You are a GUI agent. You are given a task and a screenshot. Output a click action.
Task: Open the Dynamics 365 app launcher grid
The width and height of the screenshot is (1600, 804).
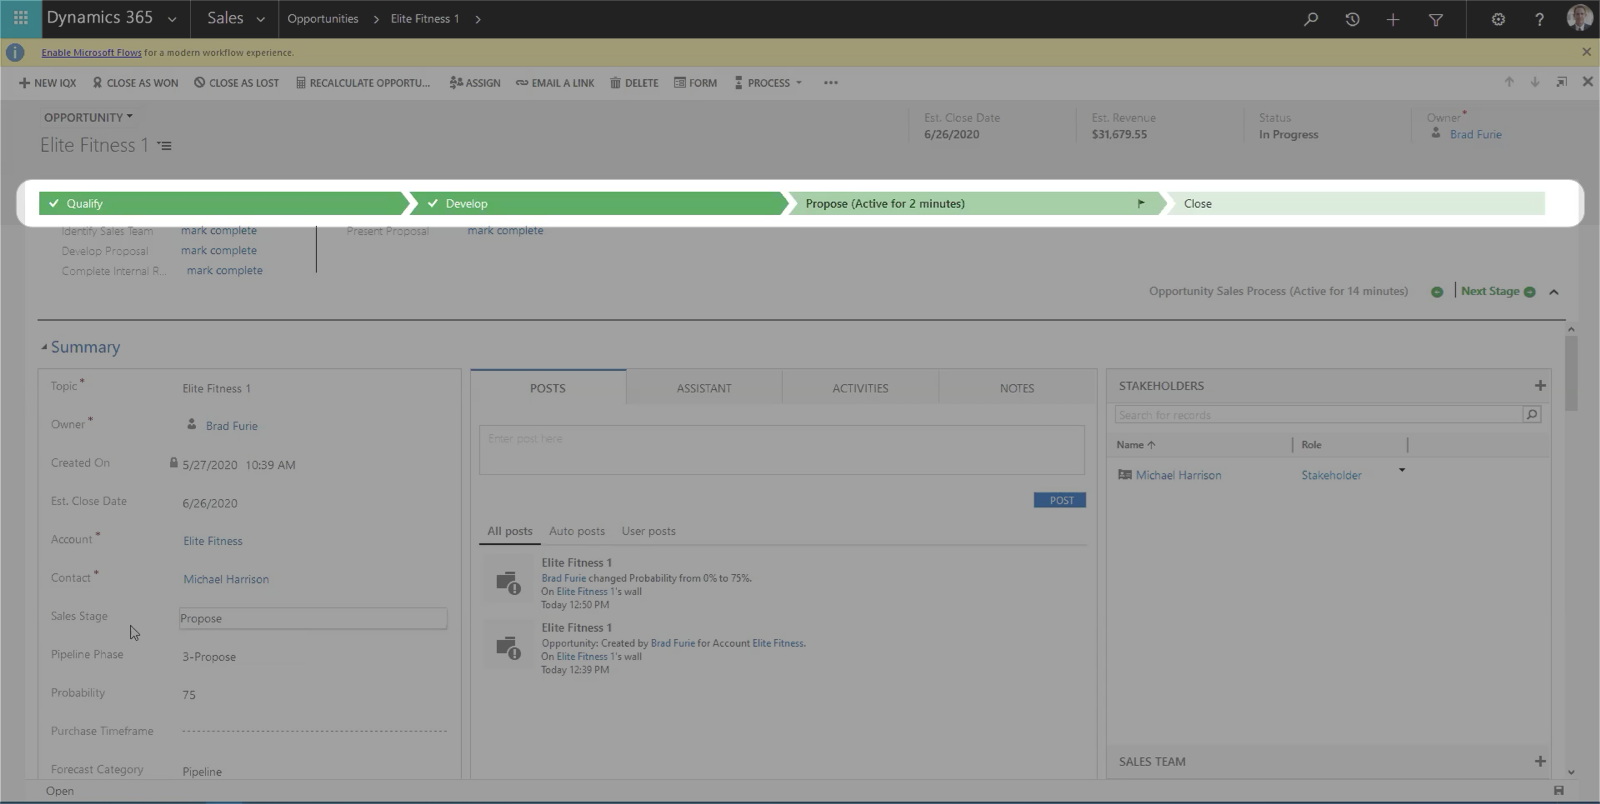pyautogui.click(x=20, y=18)
